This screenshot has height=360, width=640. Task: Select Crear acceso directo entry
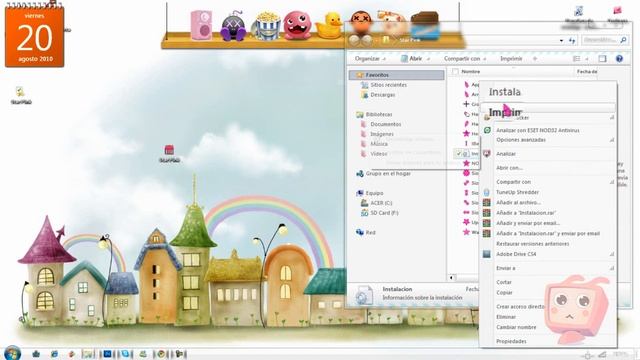[x=520, y=307]
